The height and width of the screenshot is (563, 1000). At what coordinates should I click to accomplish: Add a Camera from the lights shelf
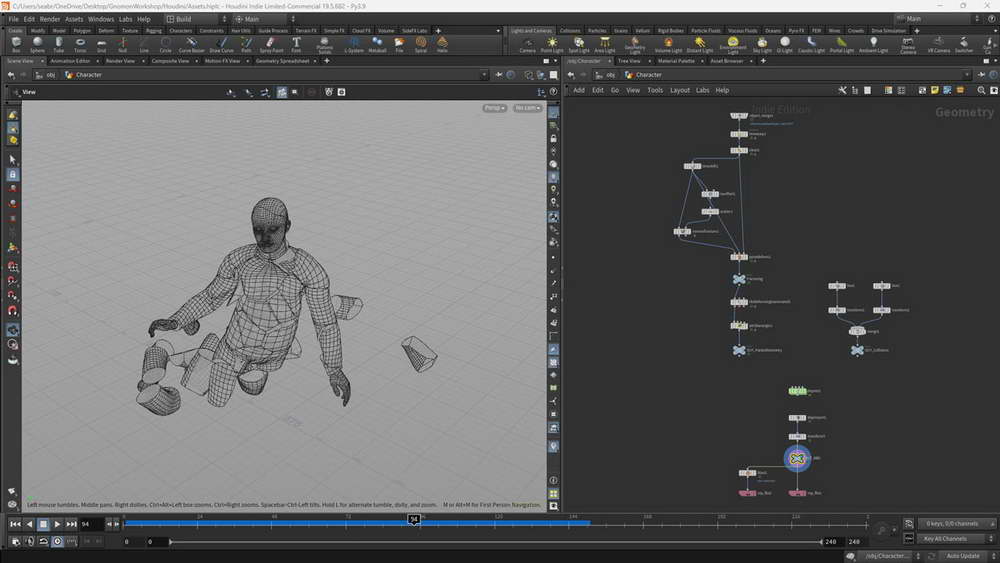coord(527,45)
